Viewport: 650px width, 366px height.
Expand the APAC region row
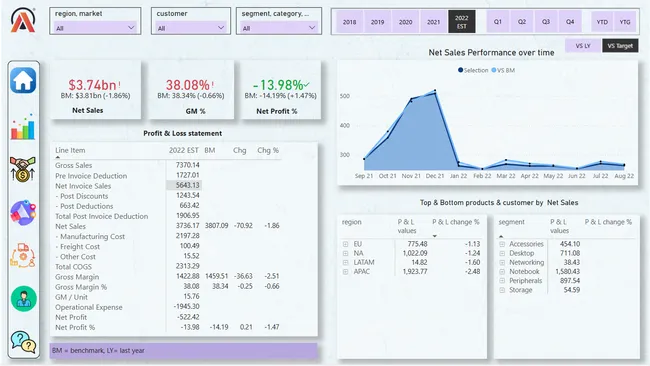[x=345, y=272]
